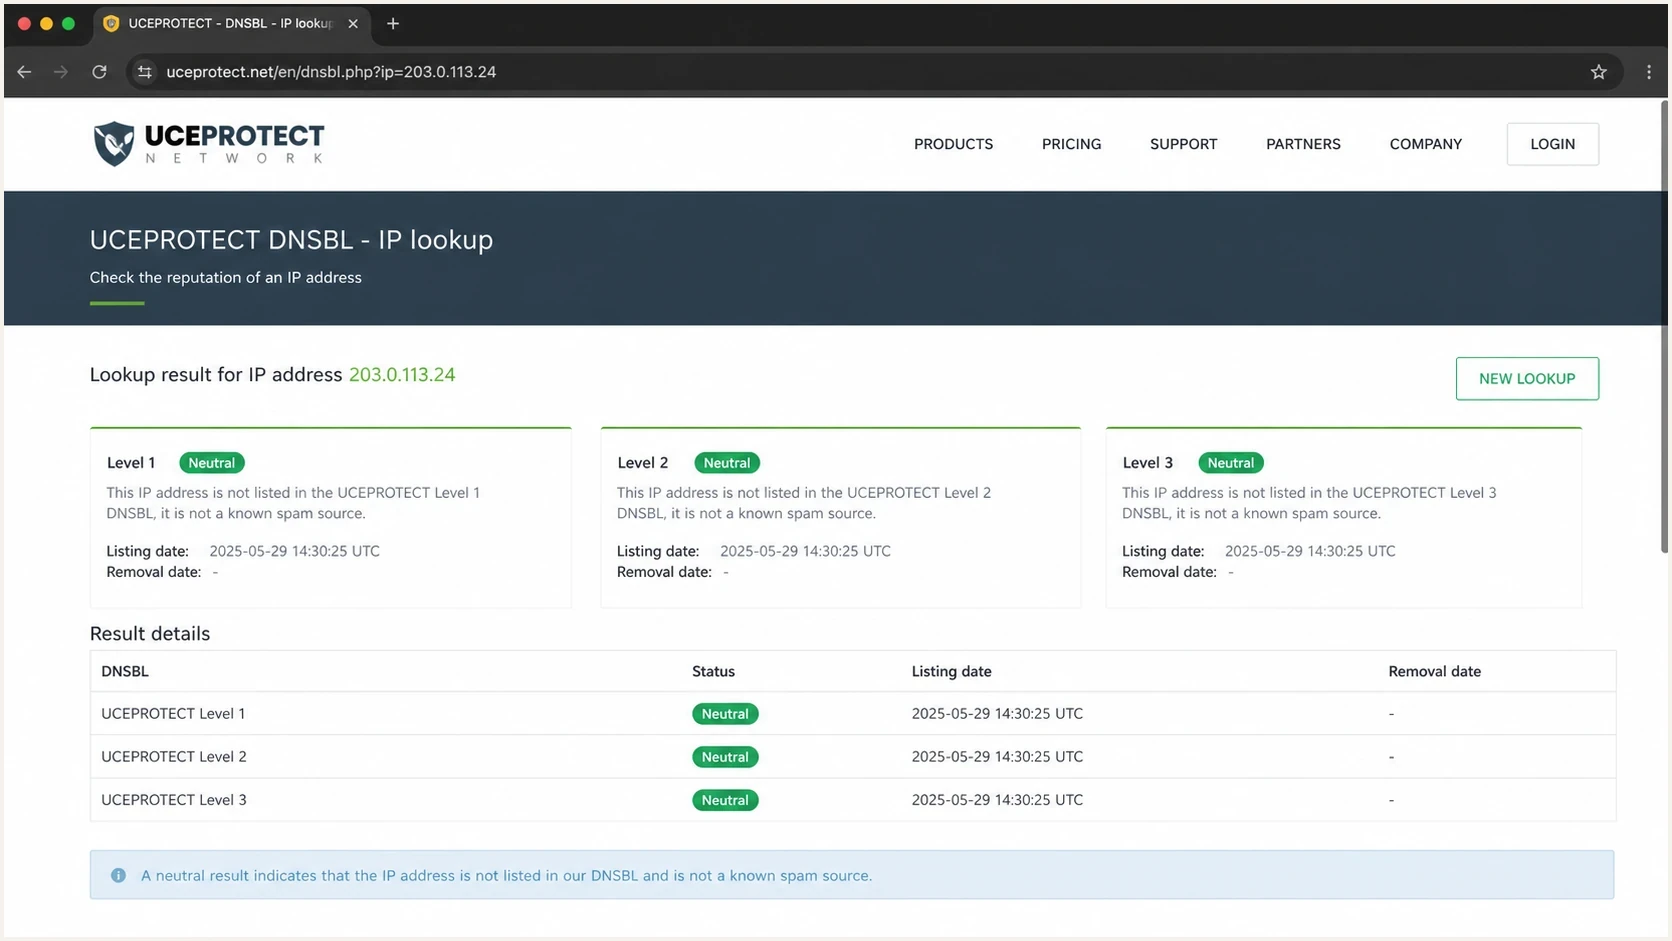
Task: Click the Level 1 card listing date value
Action: click(x=294, y=551)
